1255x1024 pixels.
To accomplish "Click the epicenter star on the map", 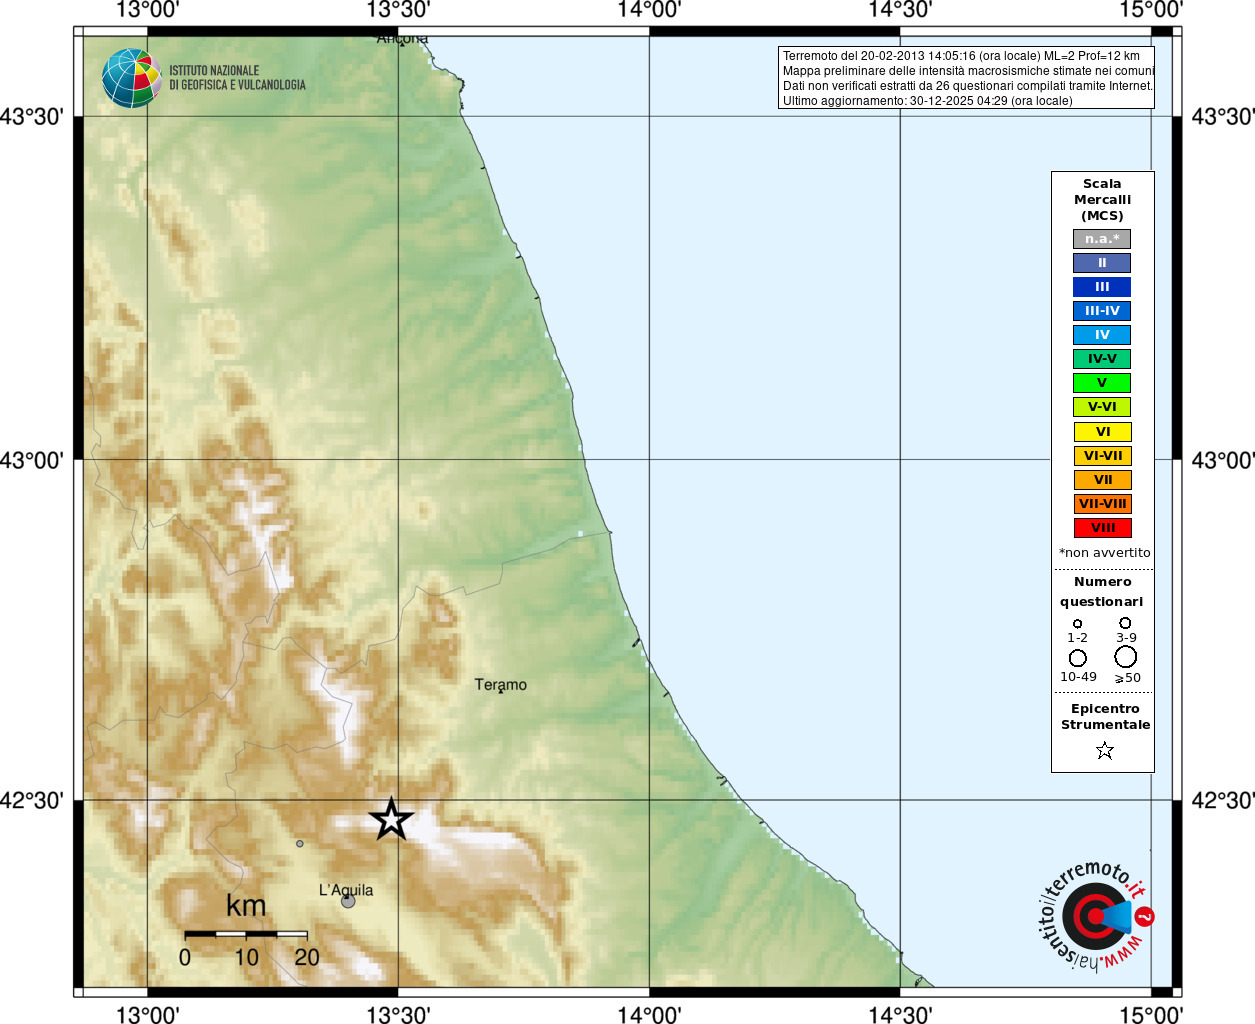I will point(391,819).
